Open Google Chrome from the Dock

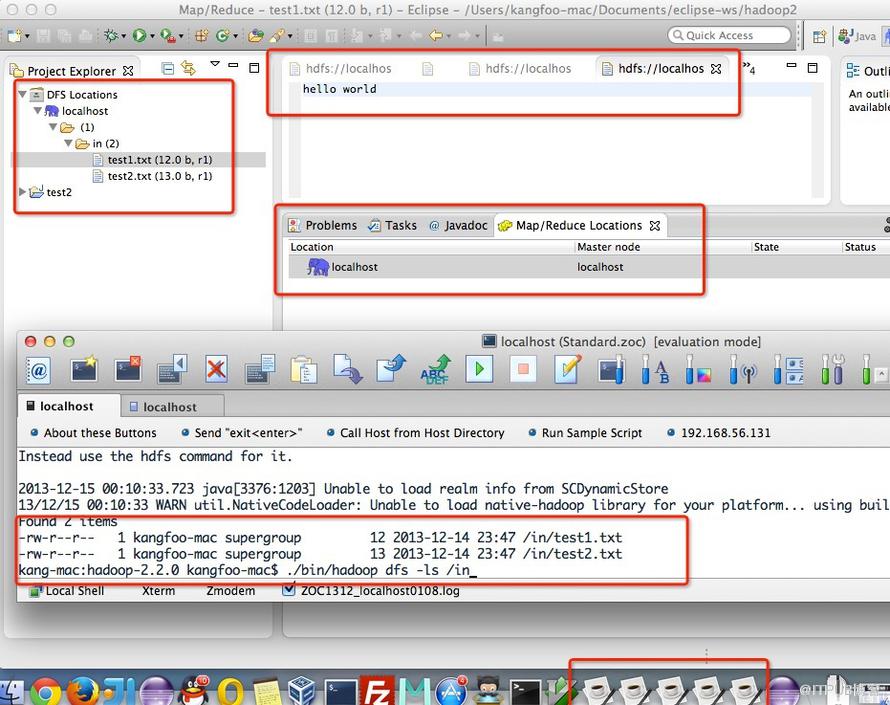[46, 692]
